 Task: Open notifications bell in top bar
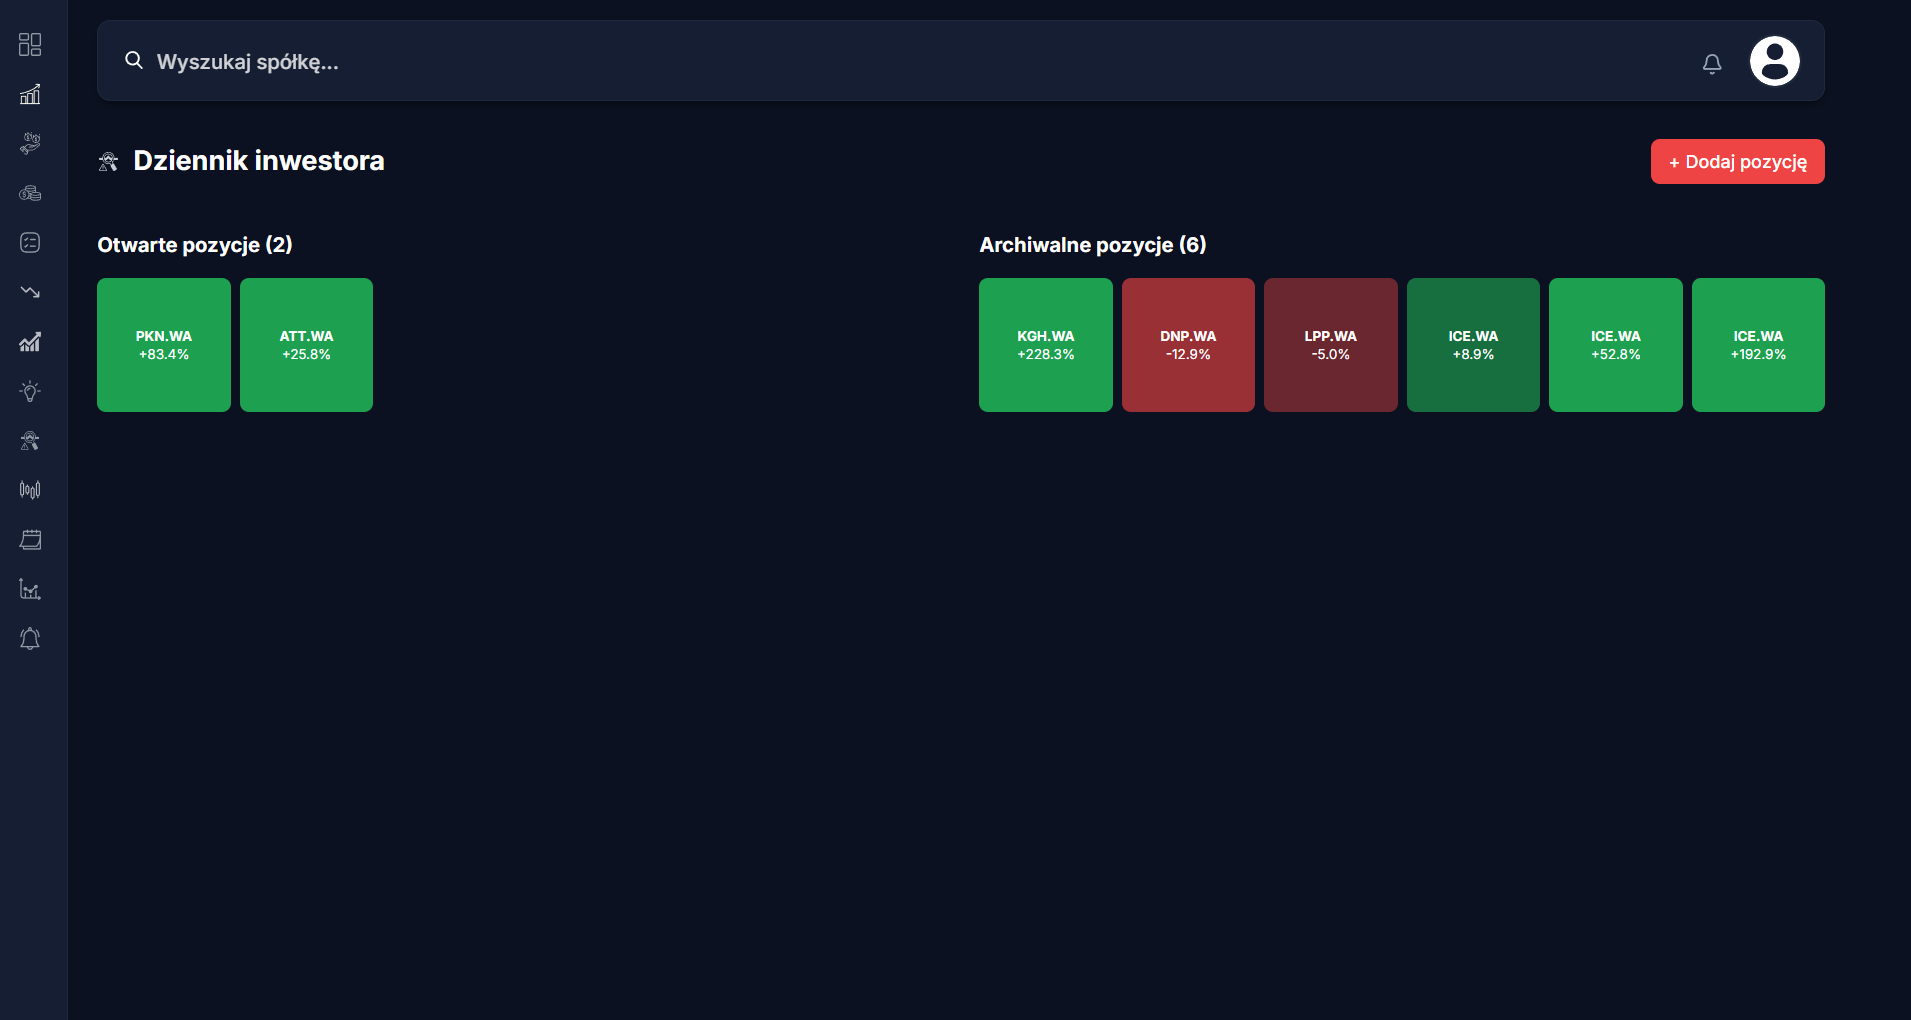(1712, 64)
